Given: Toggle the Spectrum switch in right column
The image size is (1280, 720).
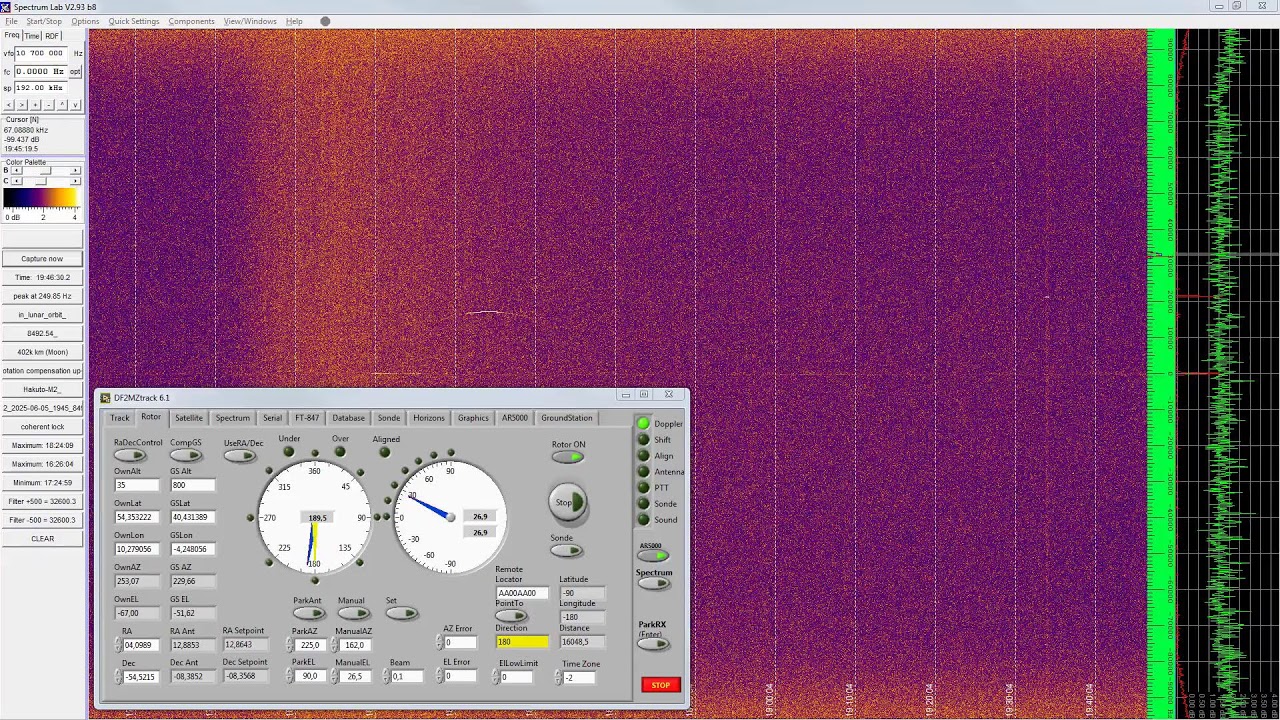Looking at the screenshot, I should (653, 583).
